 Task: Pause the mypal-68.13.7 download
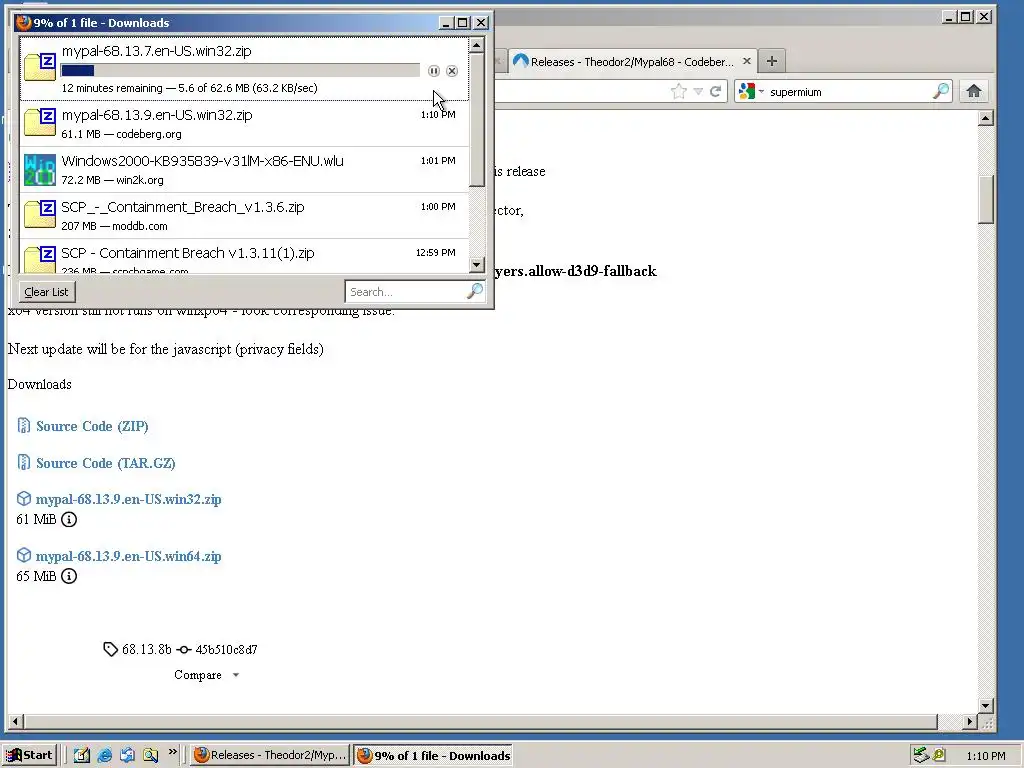434,71
